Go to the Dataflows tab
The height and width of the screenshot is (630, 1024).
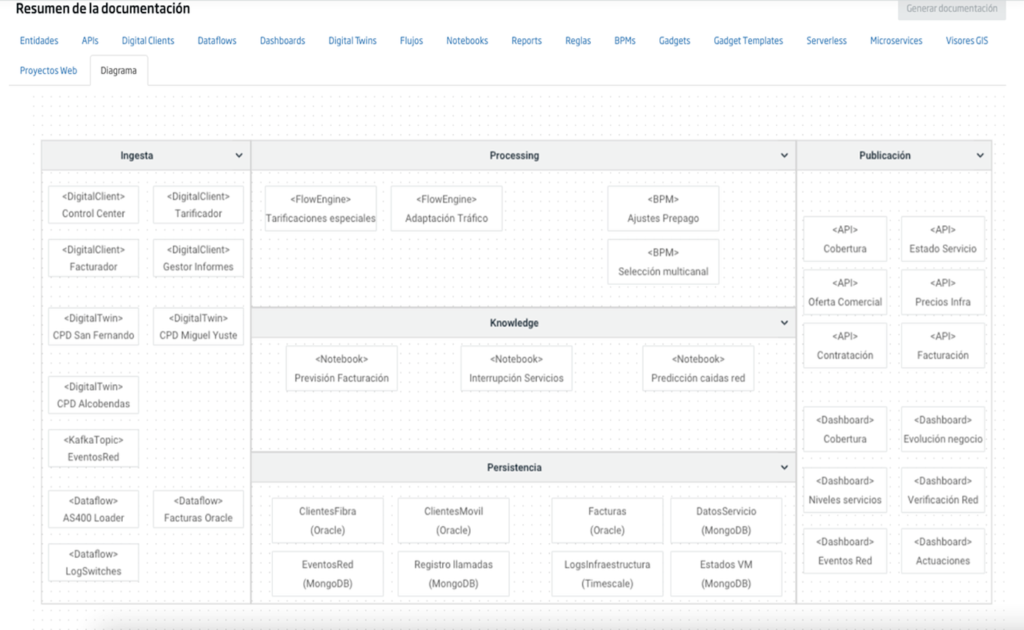[x=217, y=40]
